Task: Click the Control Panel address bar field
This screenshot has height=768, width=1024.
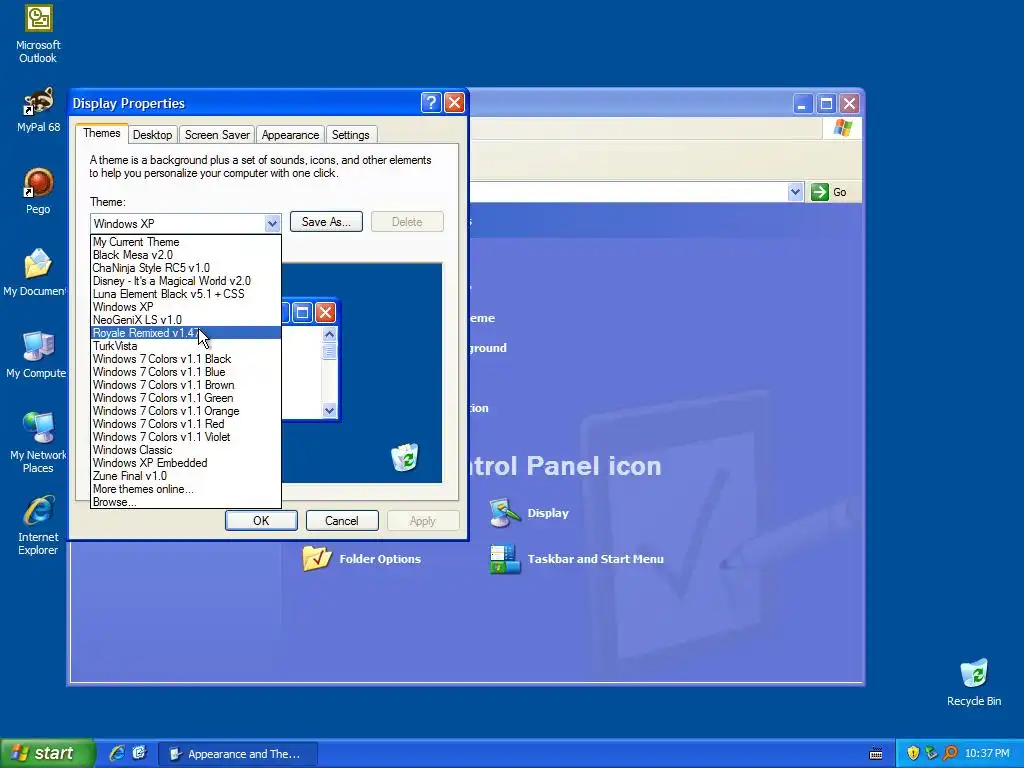Action: pyautogui.click(x=628, y=192)
